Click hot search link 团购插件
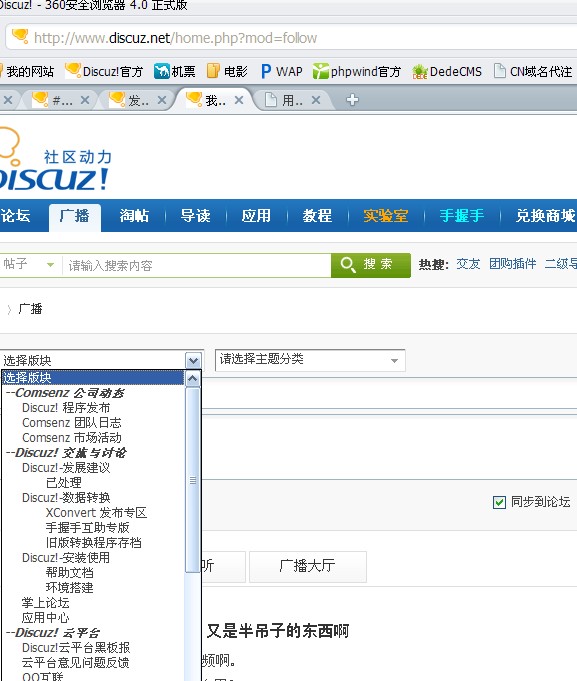Viewport: 577px width, 681px height. pyautogui.click(x=512, y=264)
